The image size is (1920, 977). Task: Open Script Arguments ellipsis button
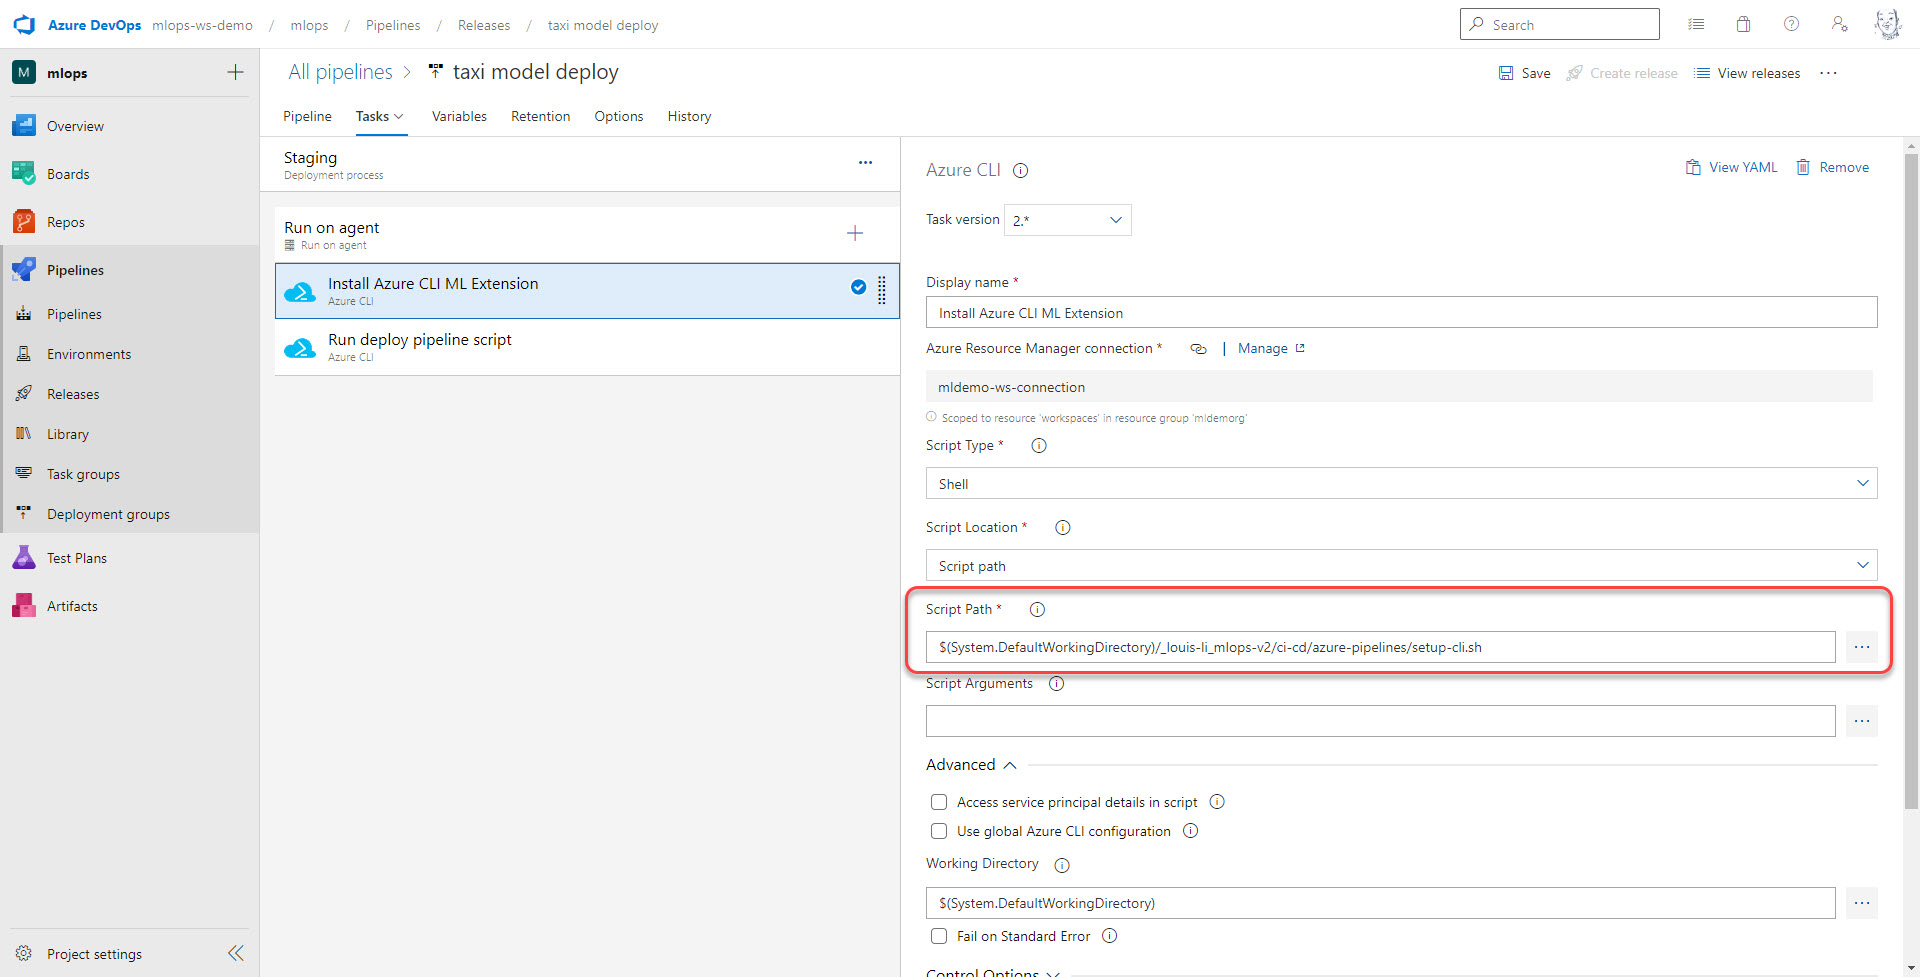coord(1861,721)
